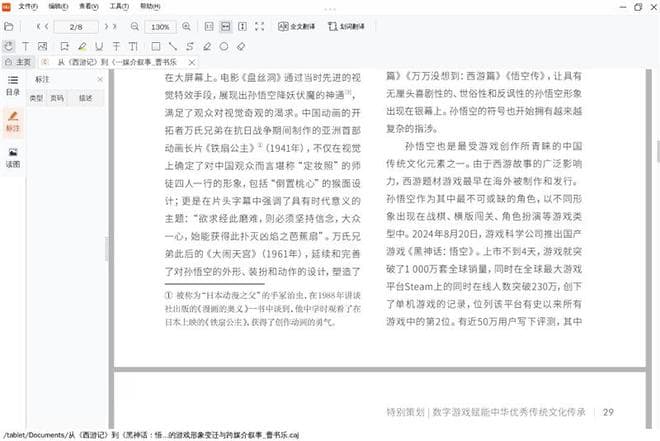This screenshot has height=441, width=660.
Task: Click the zoom in magnifier icon
Action: pyautogui.click(x=187, y=26)
